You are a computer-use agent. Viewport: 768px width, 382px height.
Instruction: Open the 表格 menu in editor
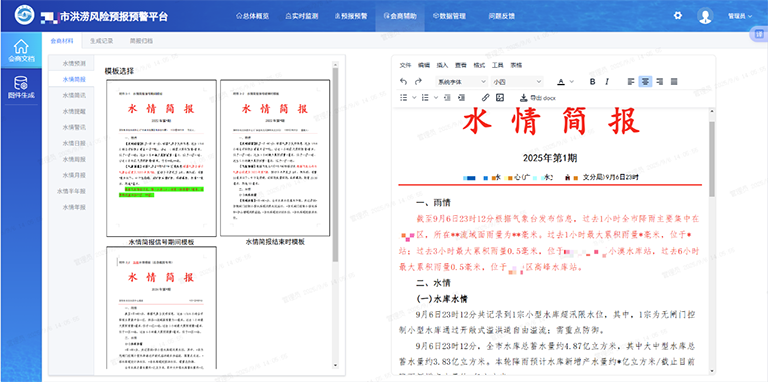[516, 65]
